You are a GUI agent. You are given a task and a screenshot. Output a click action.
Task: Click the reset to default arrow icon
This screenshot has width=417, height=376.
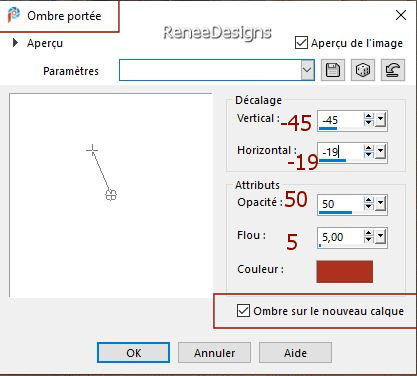tap(393, 70)
